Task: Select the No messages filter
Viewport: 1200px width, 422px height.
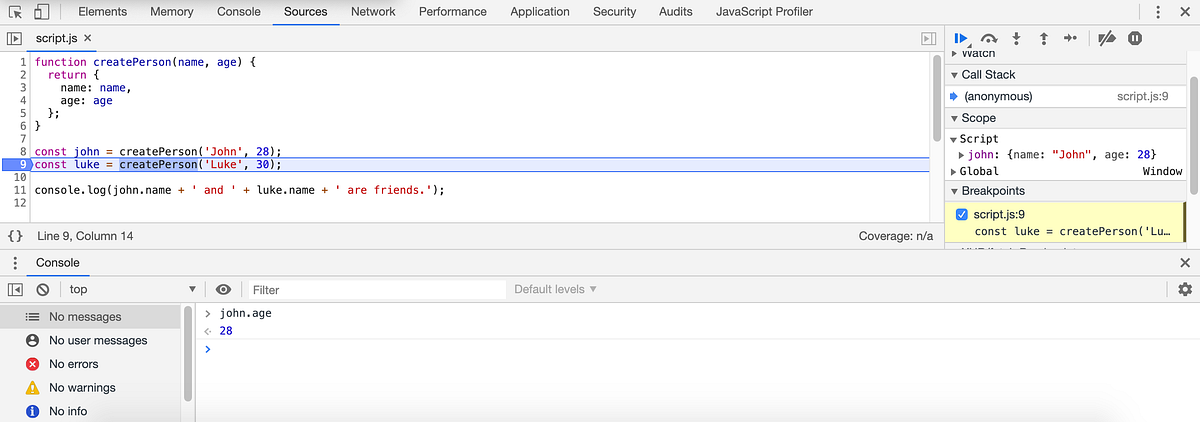Action: [x=91, y=317]
